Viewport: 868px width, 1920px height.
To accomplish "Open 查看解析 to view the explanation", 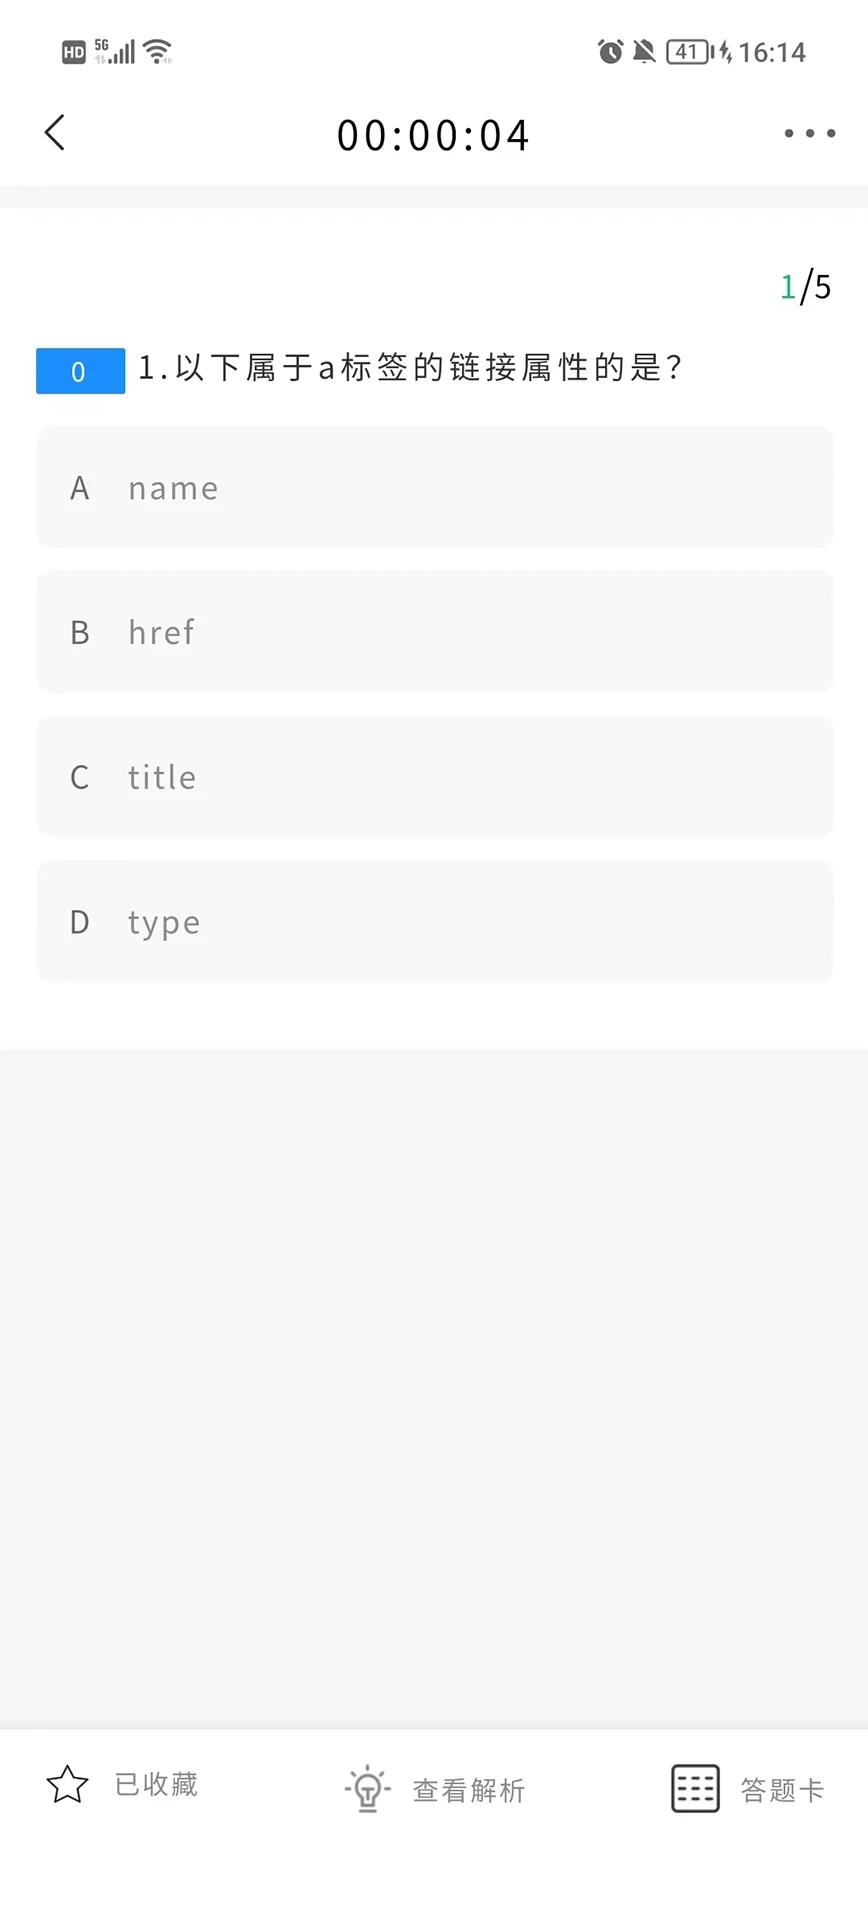I will coord(468,1790).
